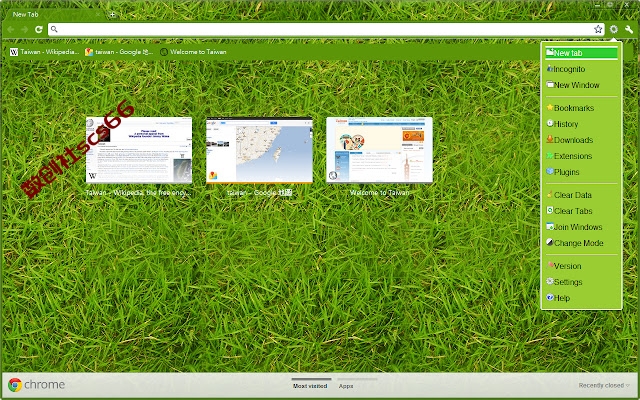This screenshot has width=640, height=400.
Task: Click the half-circle icon beside Change Mode
Action: [550, 242]
